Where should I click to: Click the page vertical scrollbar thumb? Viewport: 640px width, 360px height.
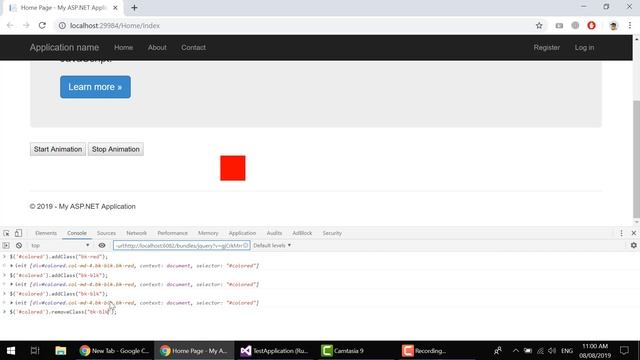(636, 159)
